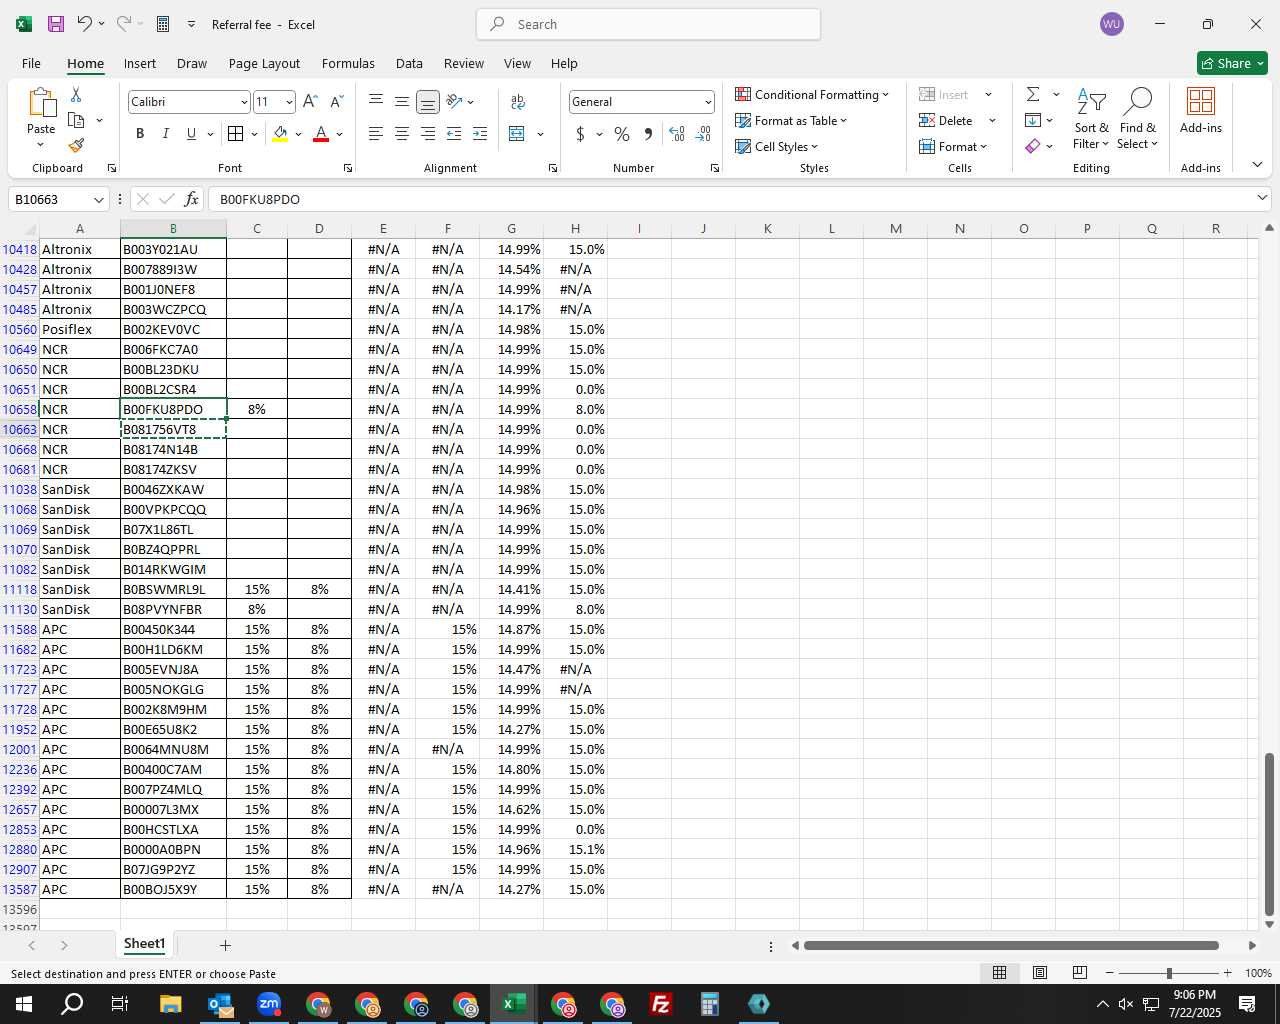Activate the Format Painter brush
This screenshot has height=1024, width=1280.
[76, 146]
